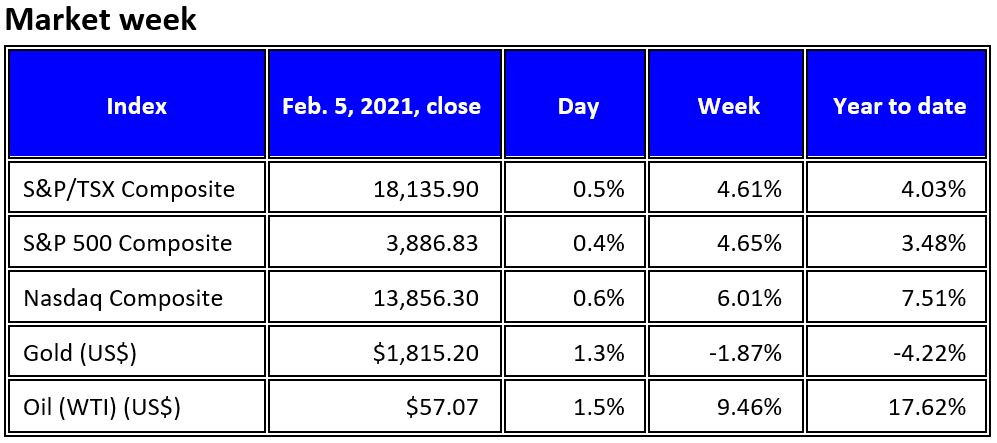997x443 pixels.
Task: Click the -4.22% year-to-date cell
Action: (932, 353)
